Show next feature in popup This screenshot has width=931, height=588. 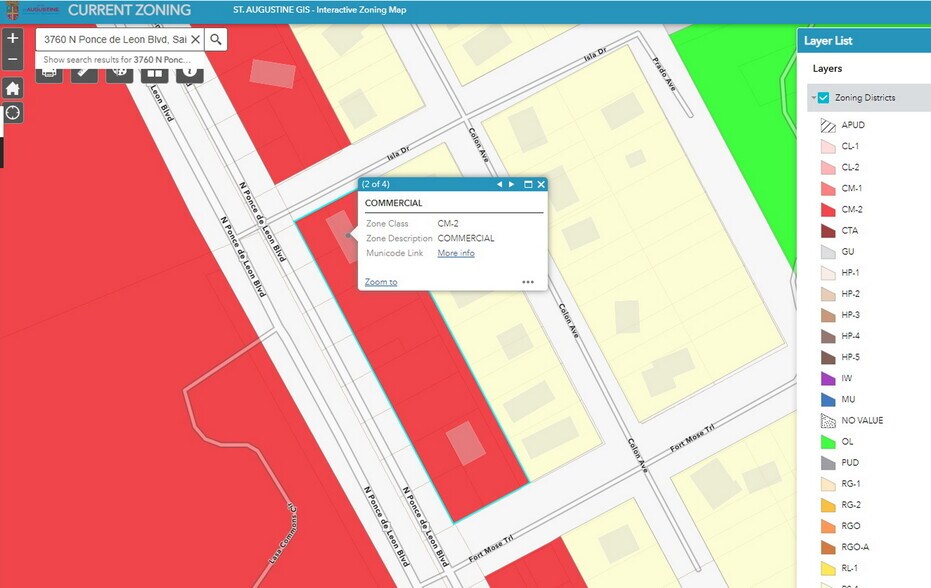tap(512, 185)
